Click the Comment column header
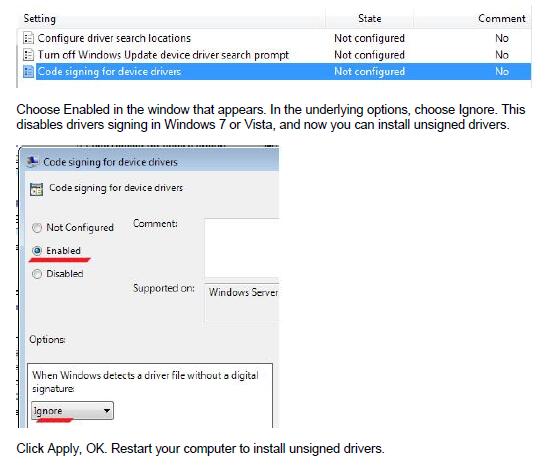This screenshot has height=476, width=559. (x=502, y=18)
